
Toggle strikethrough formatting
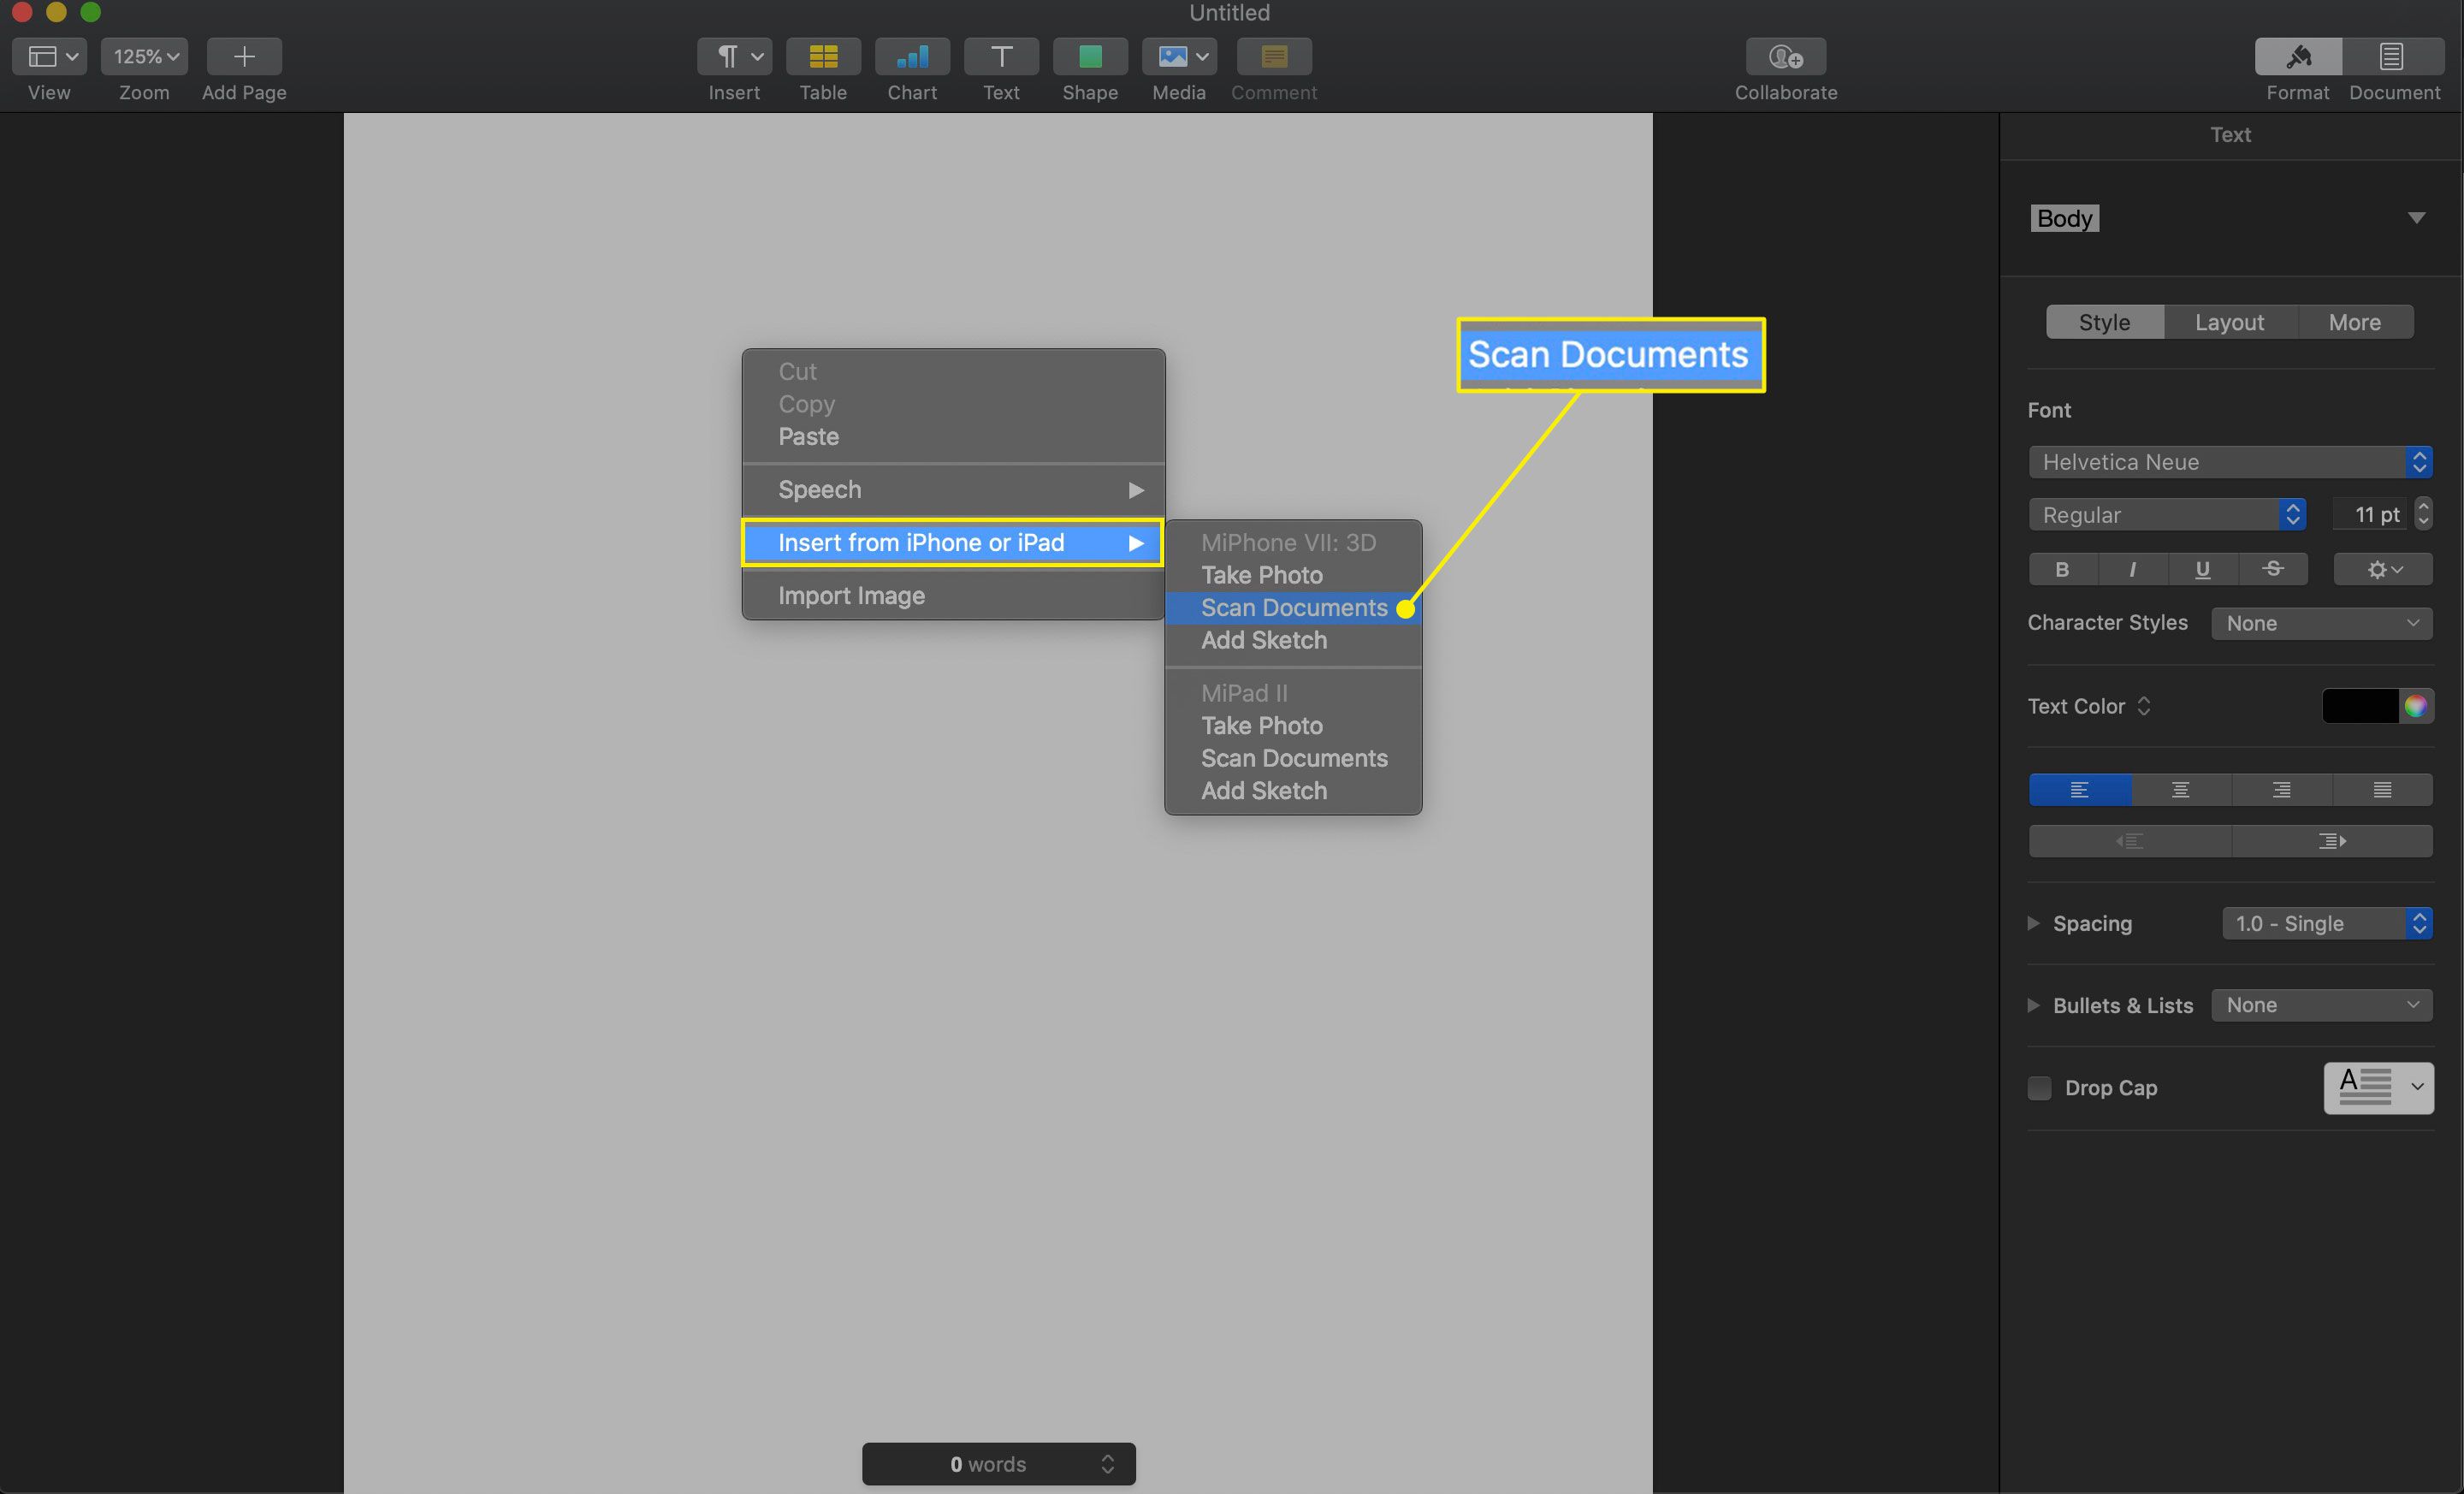2273,569
